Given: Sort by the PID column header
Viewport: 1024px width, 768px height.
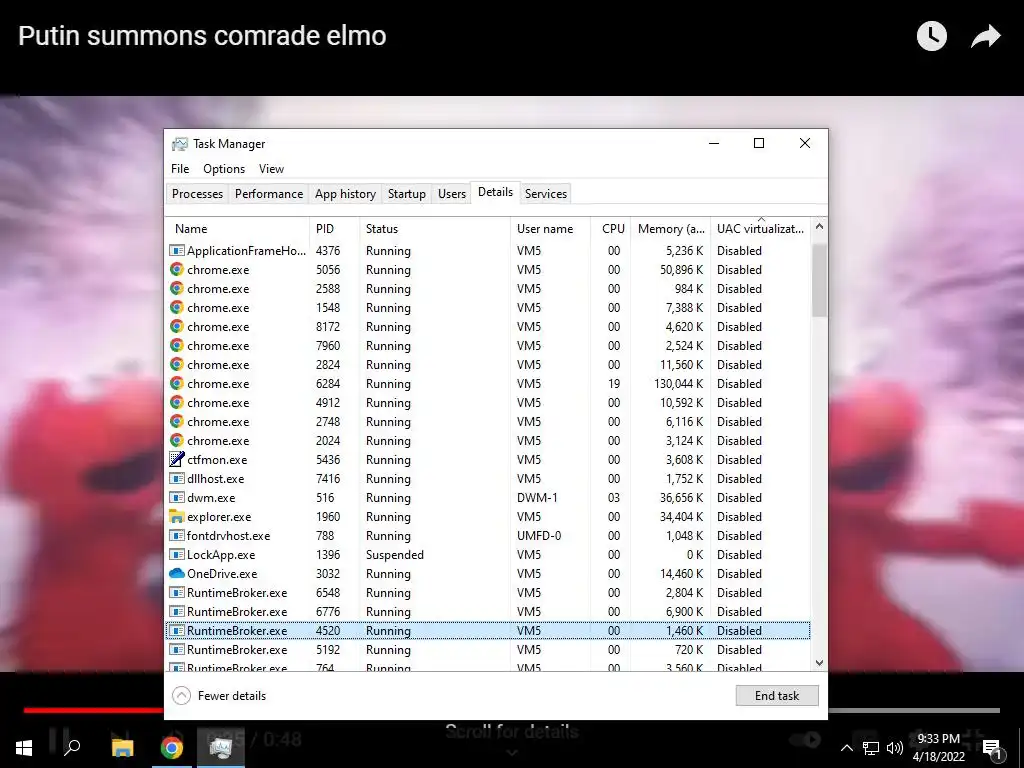Looking at the screenshot, I should [334, 229].
